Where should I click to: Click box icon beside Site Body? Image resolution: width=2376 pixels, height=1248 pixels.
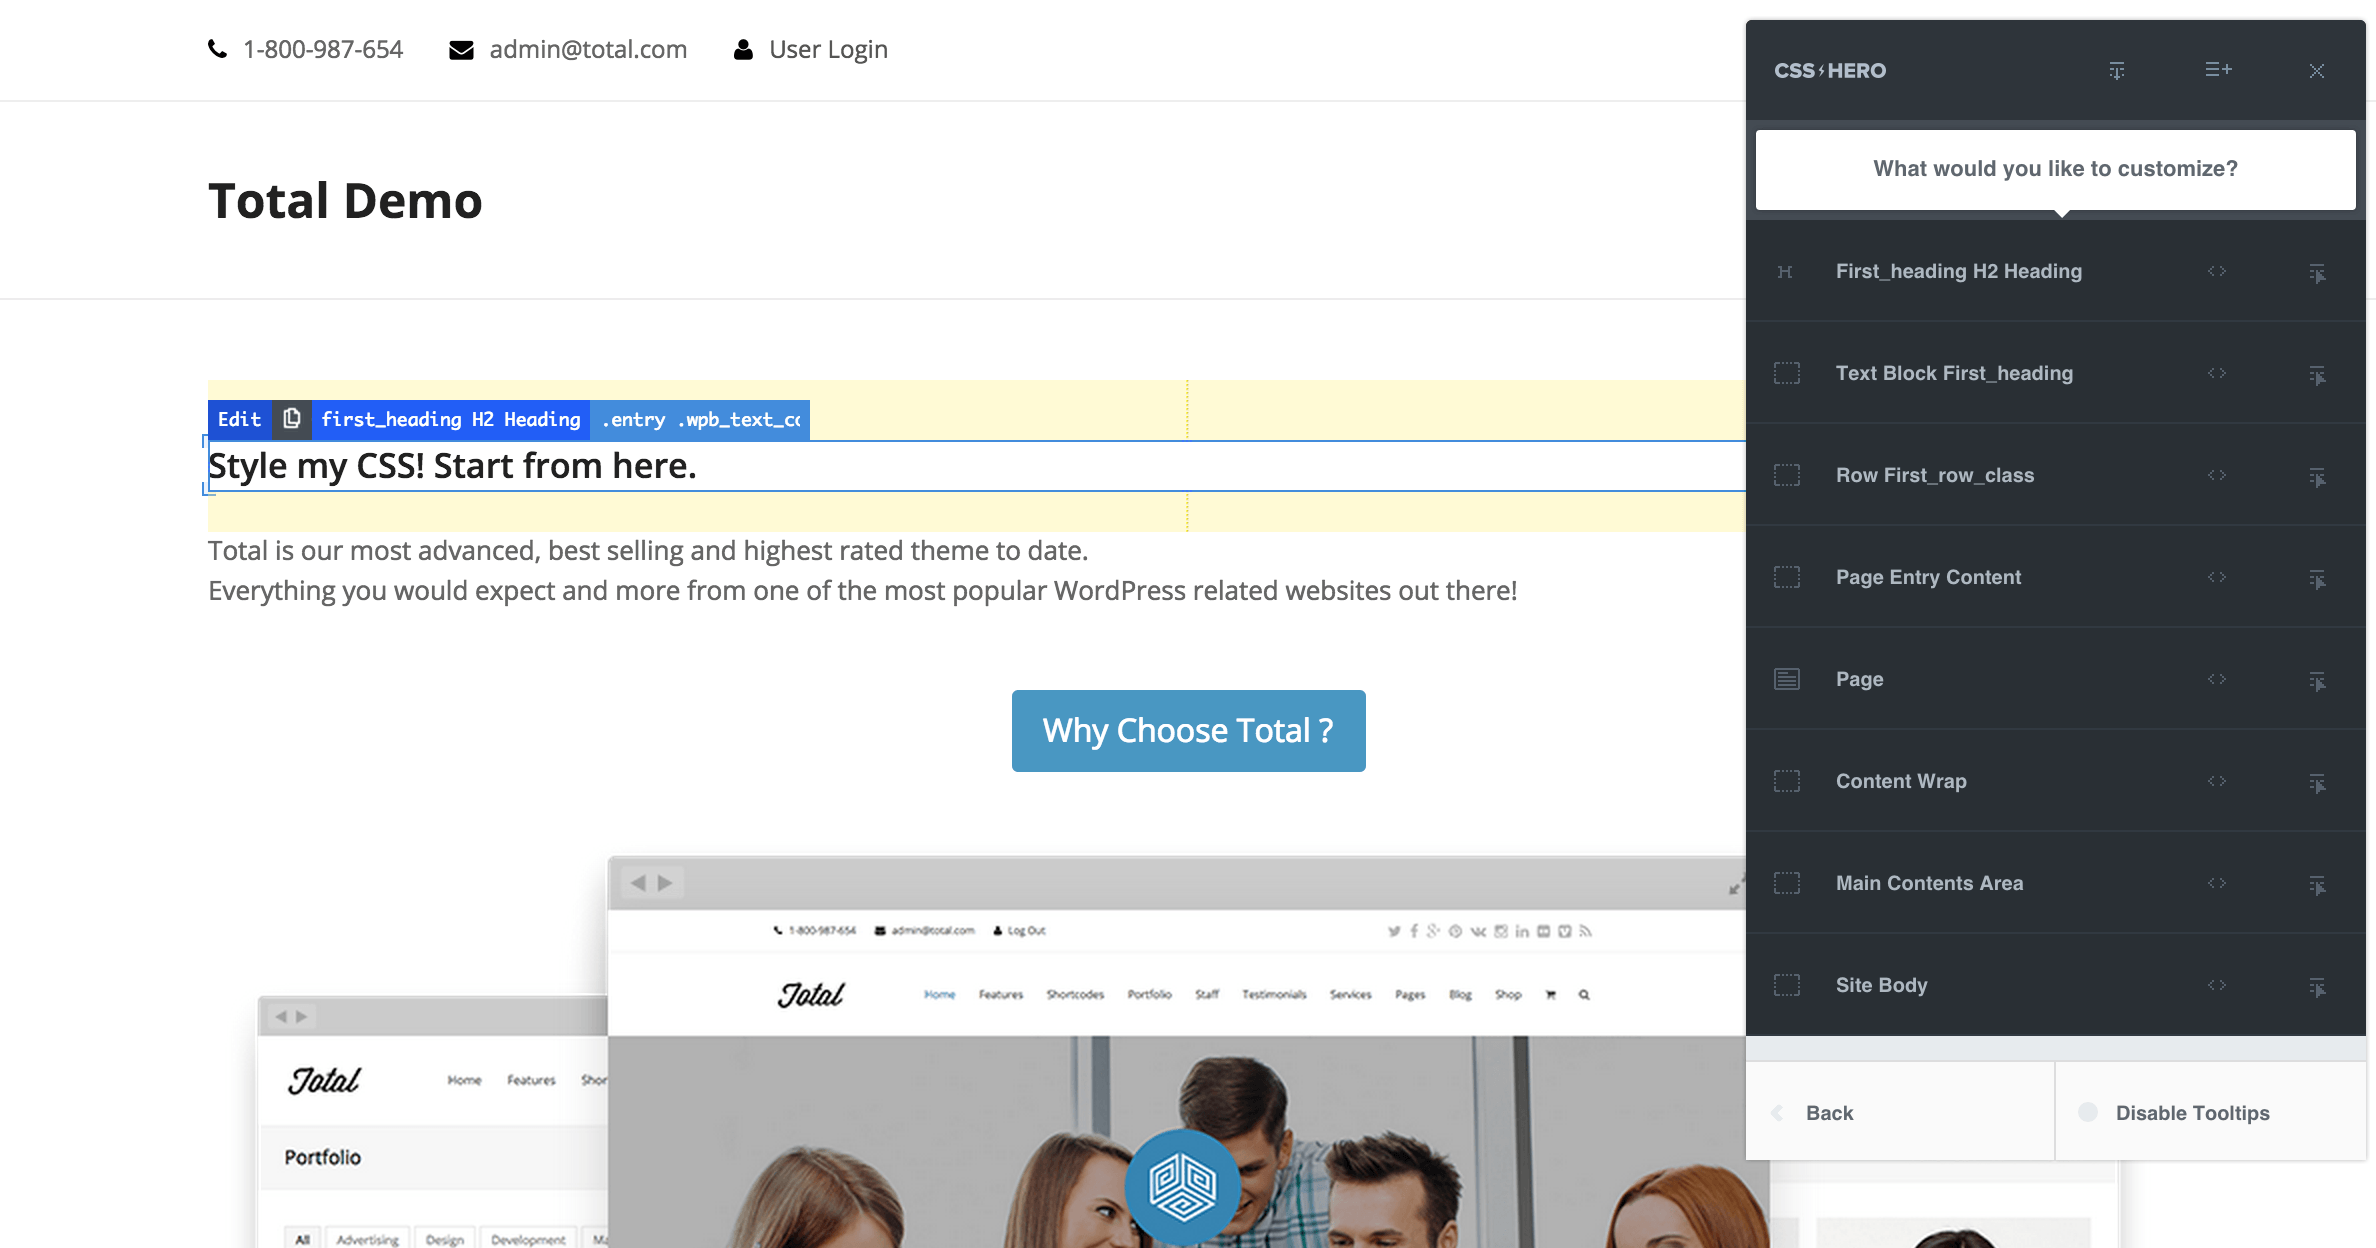tap(1787, 985)
